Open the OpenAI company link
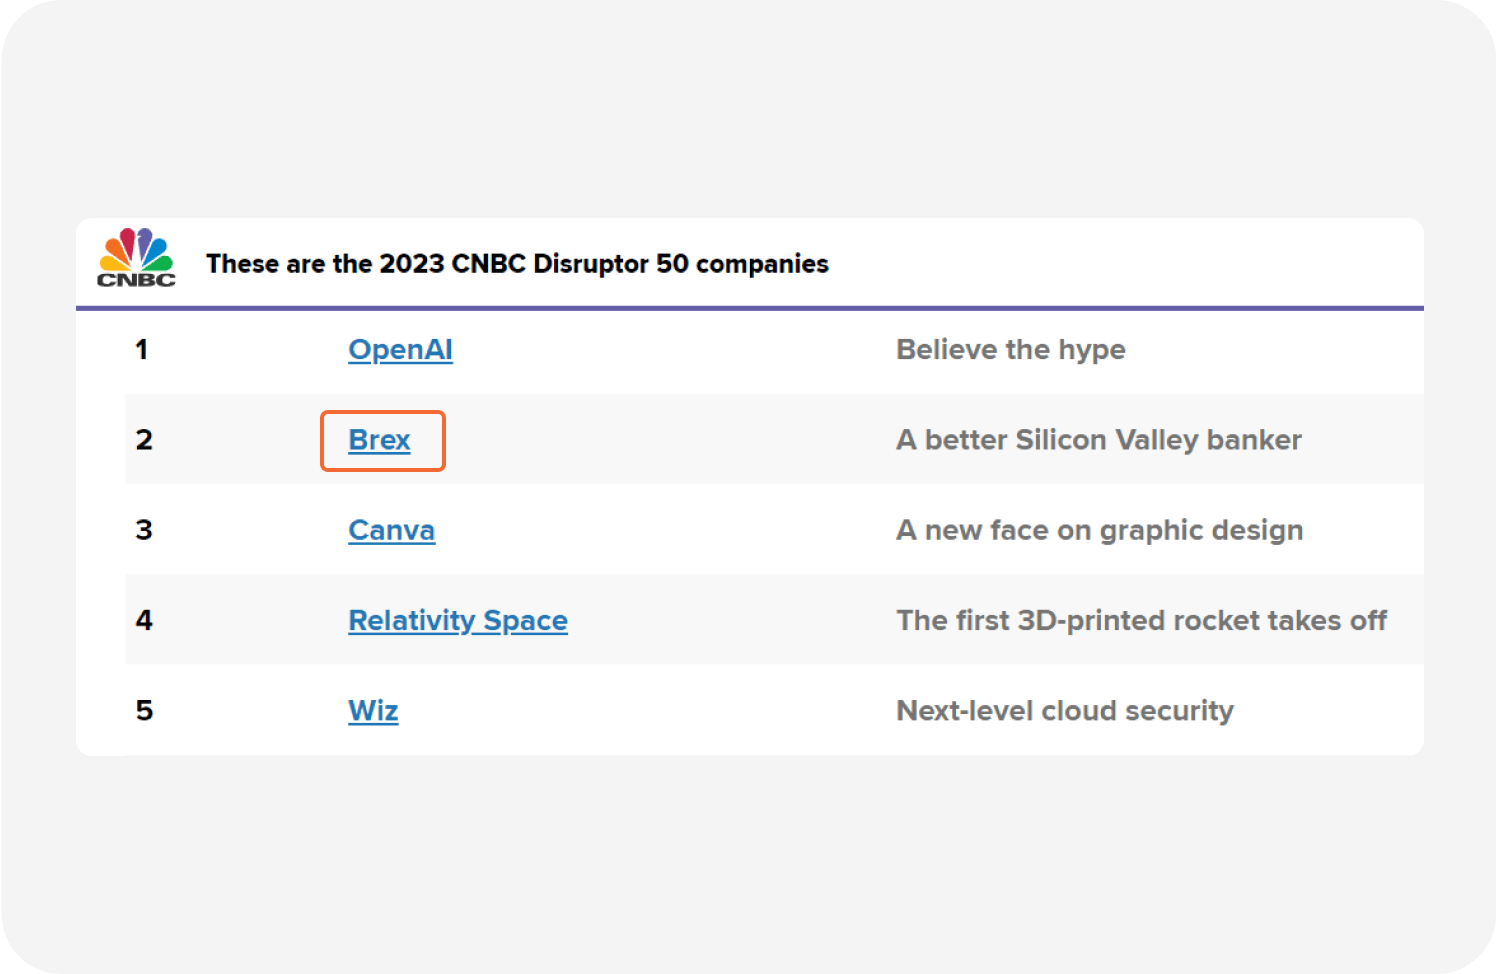1496x974 pixels. (x=400, y=349)
